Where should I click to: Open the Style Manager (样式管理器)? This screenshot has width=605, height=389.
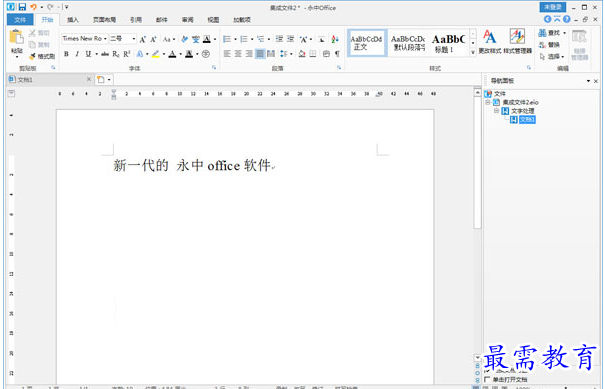(x=517, y=41)
